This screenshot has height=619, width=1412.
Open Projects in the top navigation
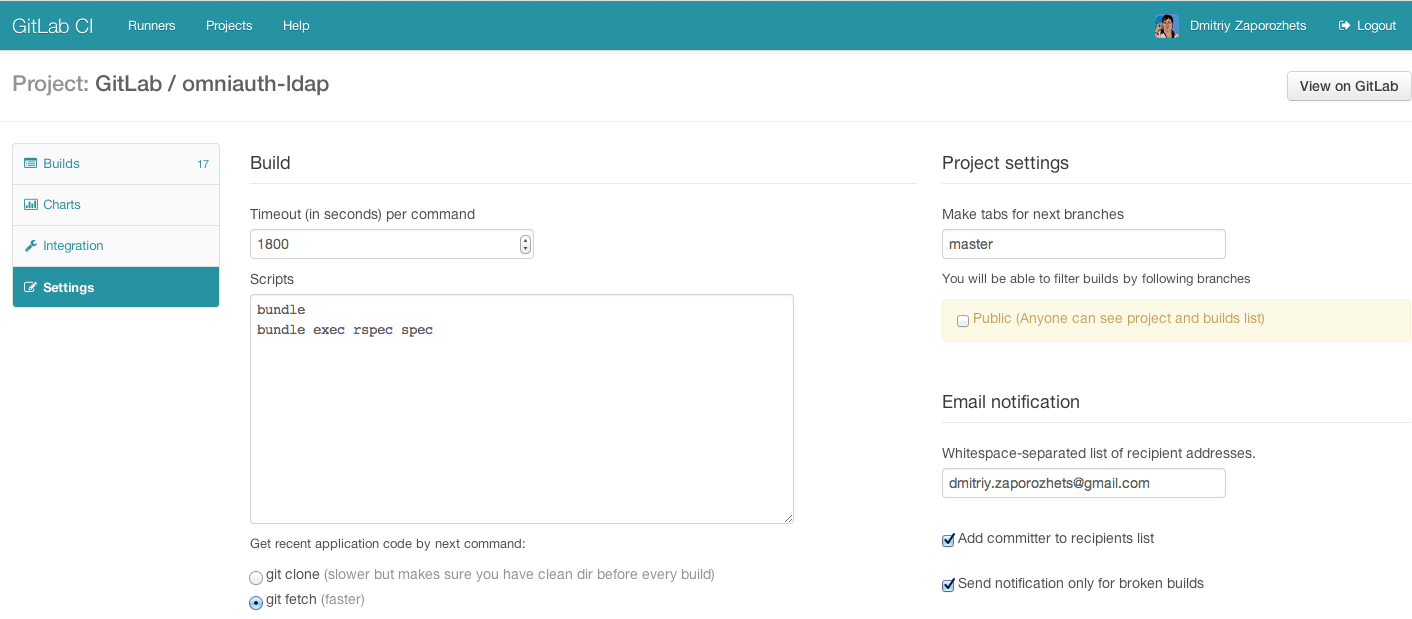tap(229, 26)
